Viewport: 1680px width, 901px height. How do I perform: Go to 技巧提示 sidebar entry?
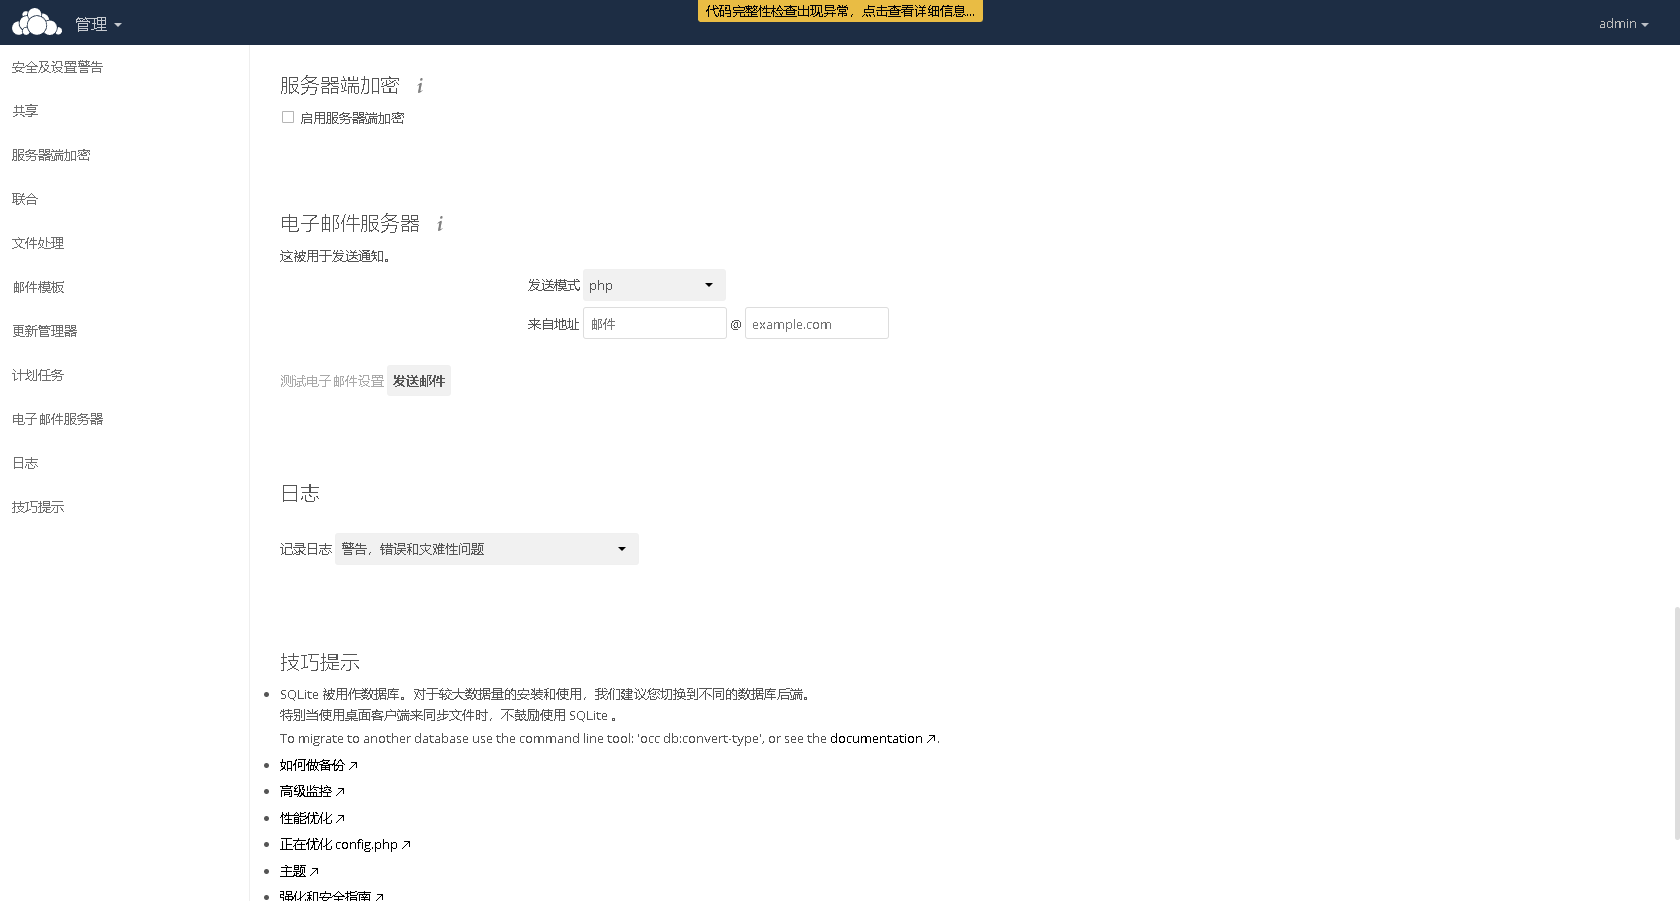click(x=38, y=507)
